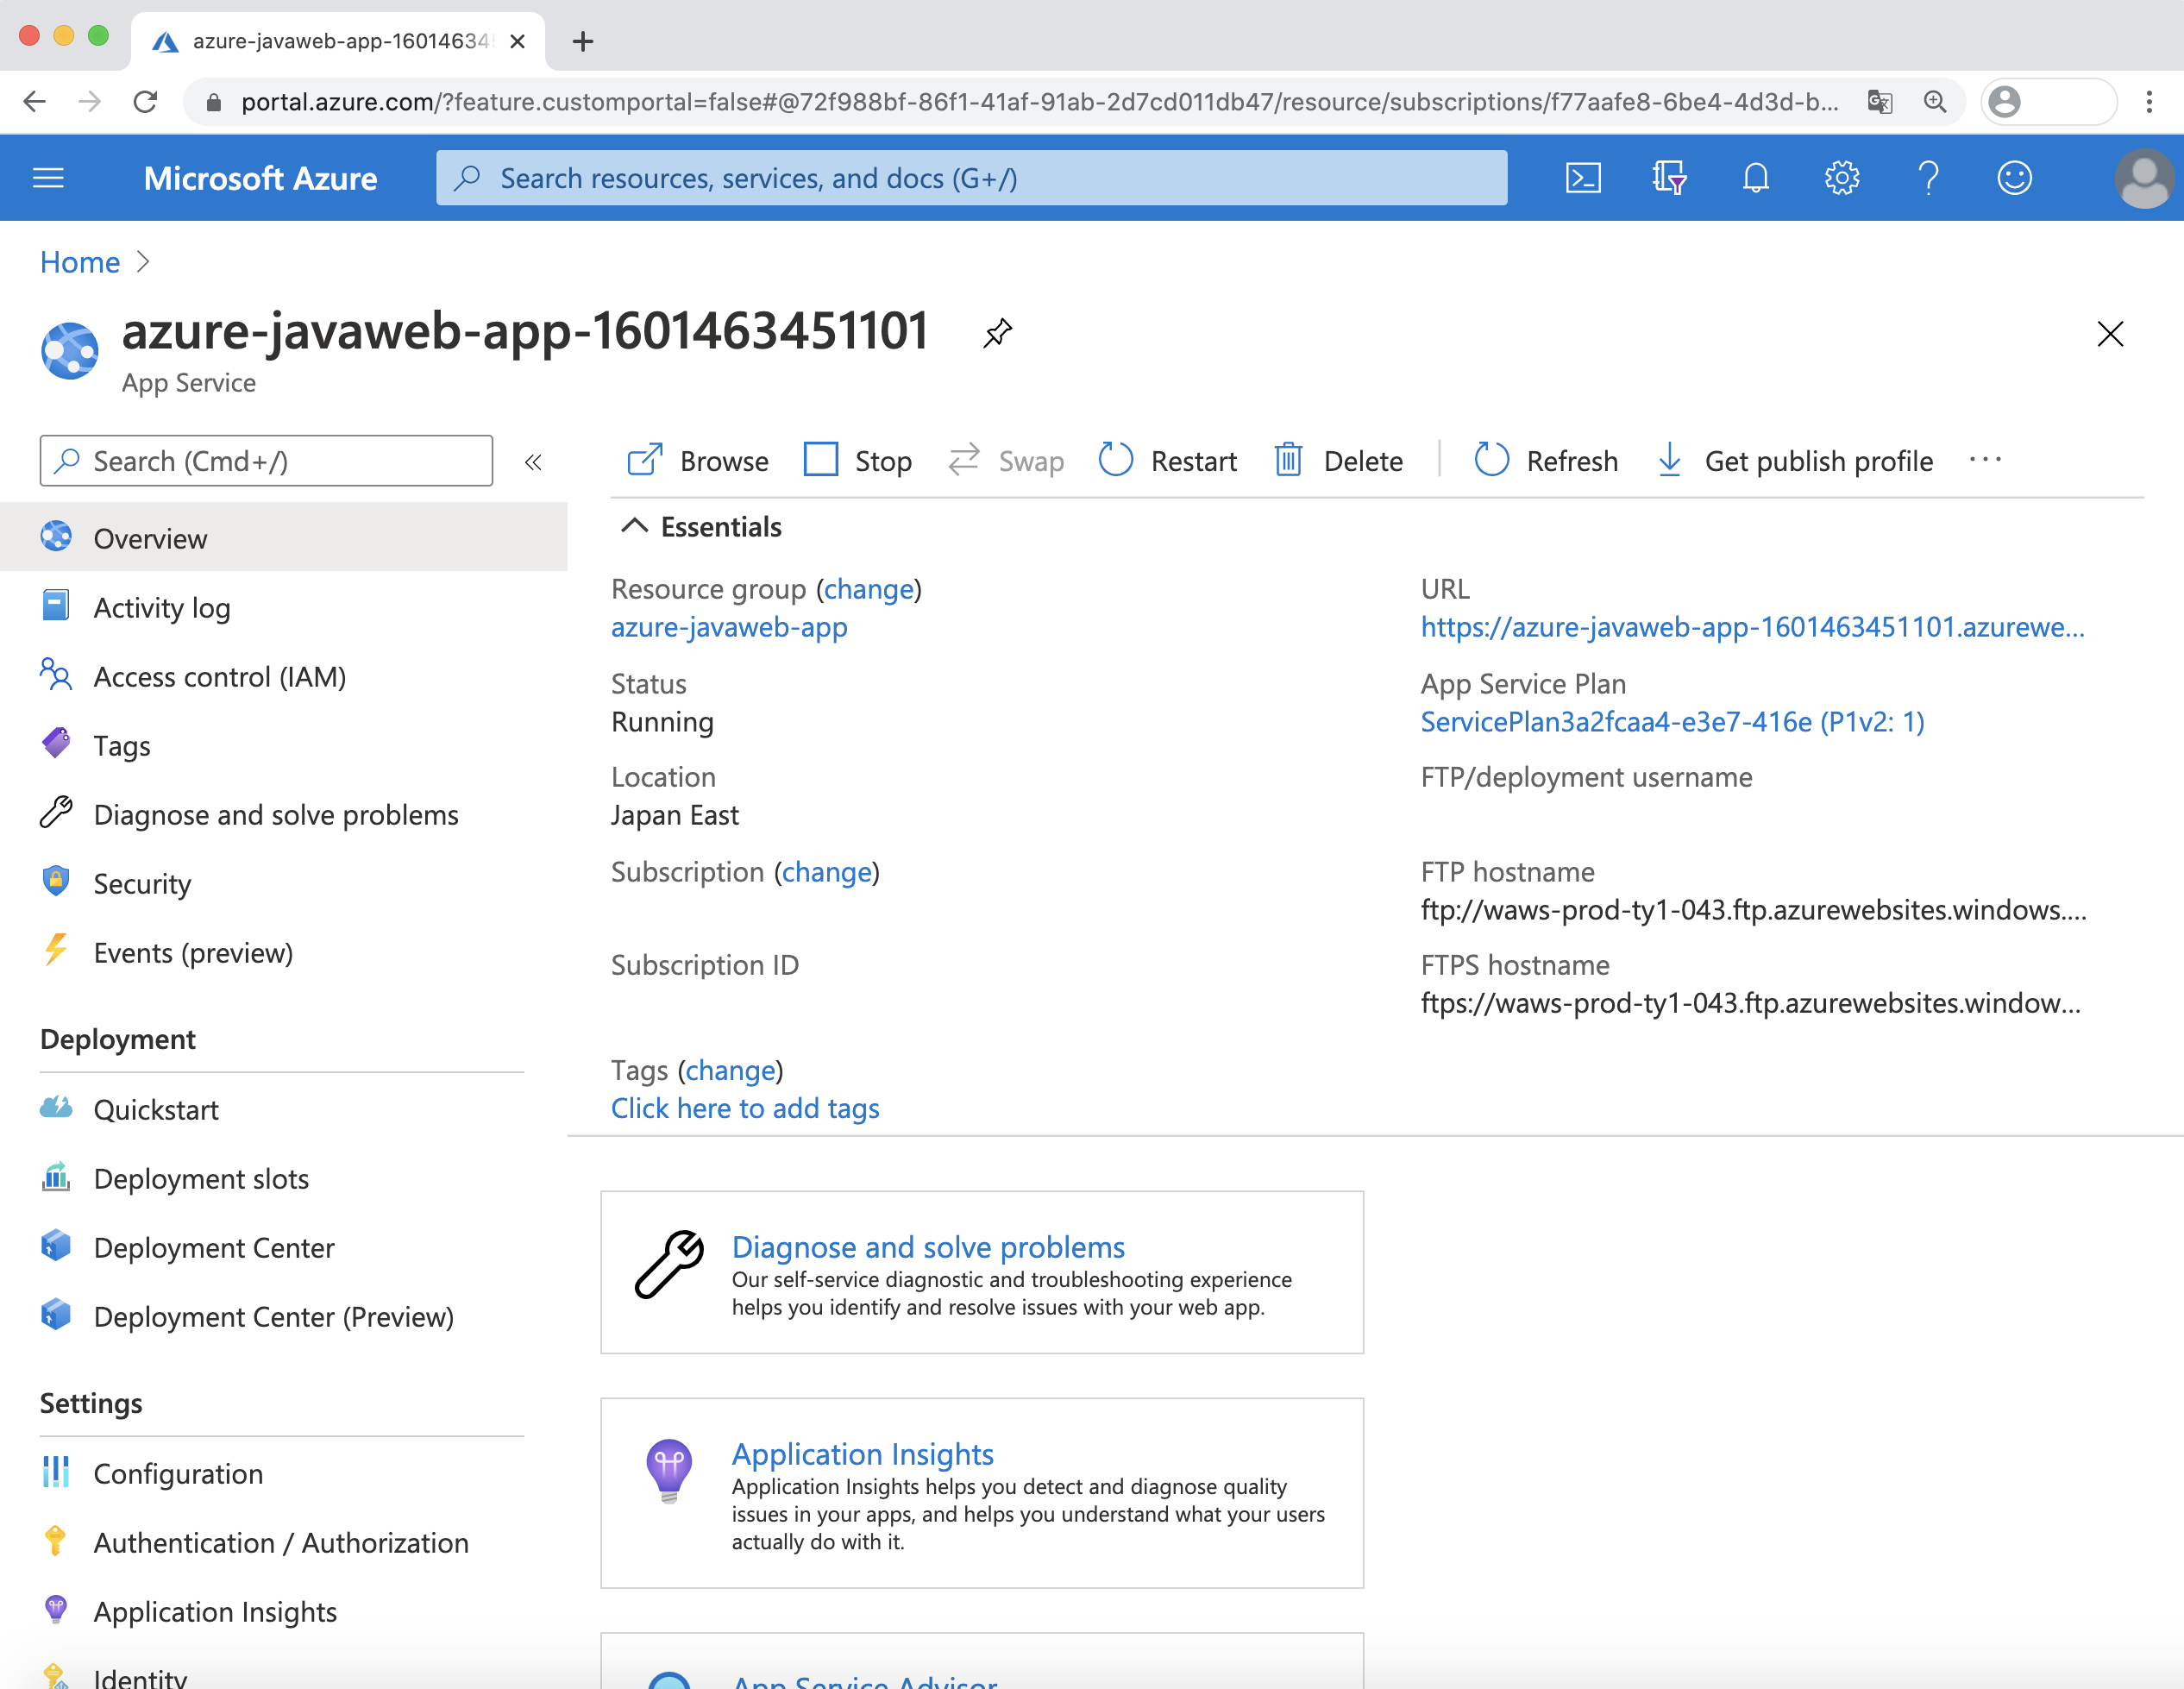The height and width of the screenshot is (1689, 2184).
Task: Change the subscription
Action: tap(827, 872)
